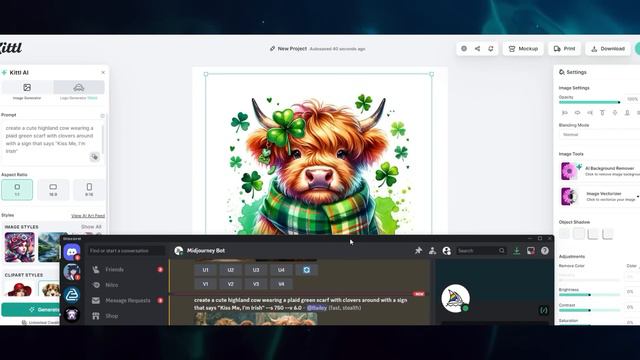Open the Mockup button
The height and width of the screenshot is (360, 640).
[x=523, y=49]
